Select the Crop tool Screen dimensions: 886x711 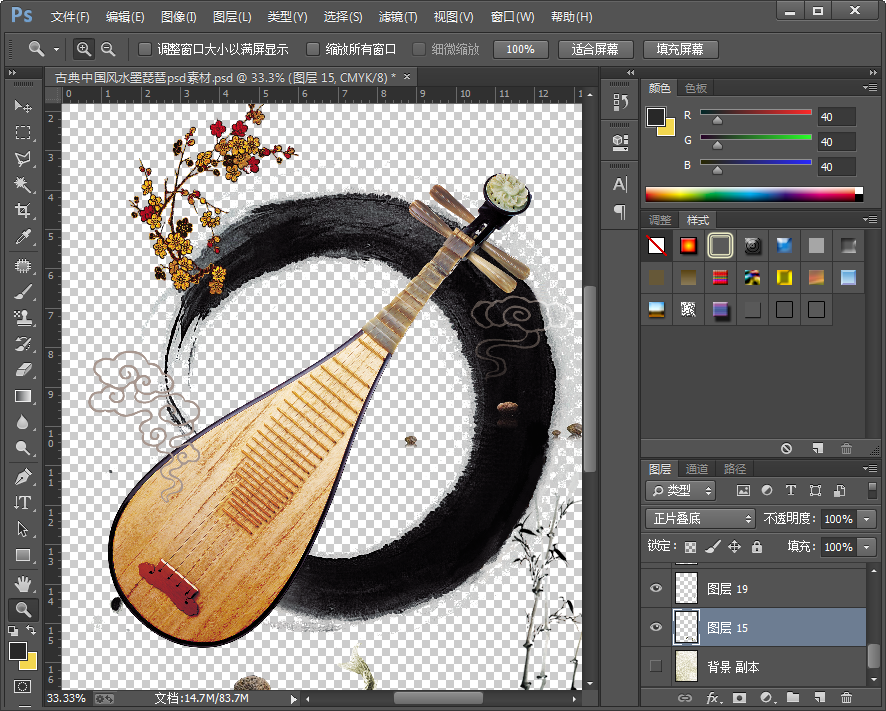[22, 211]
